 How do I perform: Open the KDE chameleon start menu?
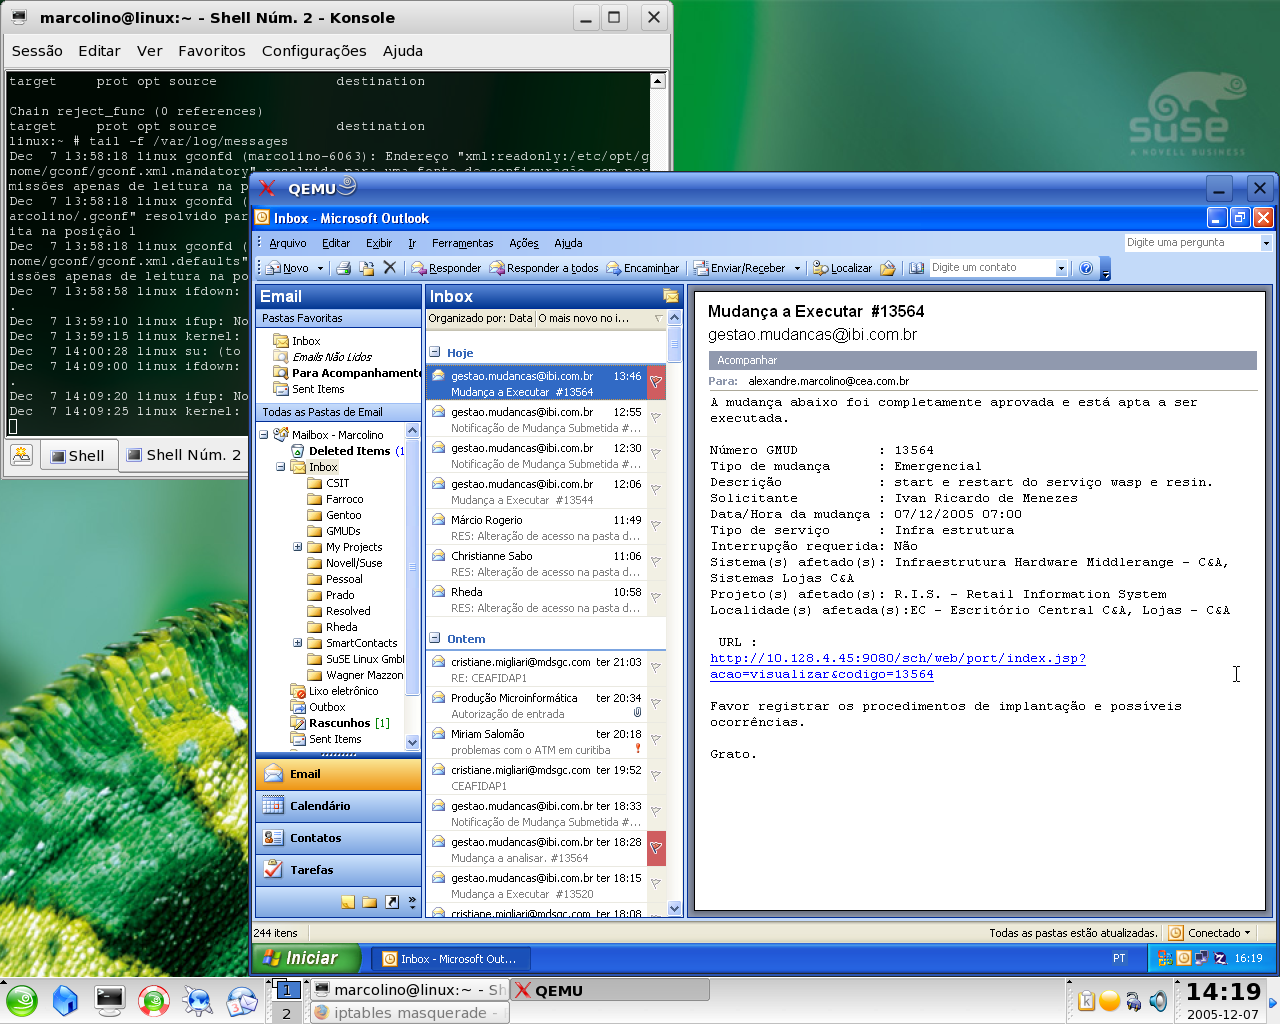click(21, 1000)
